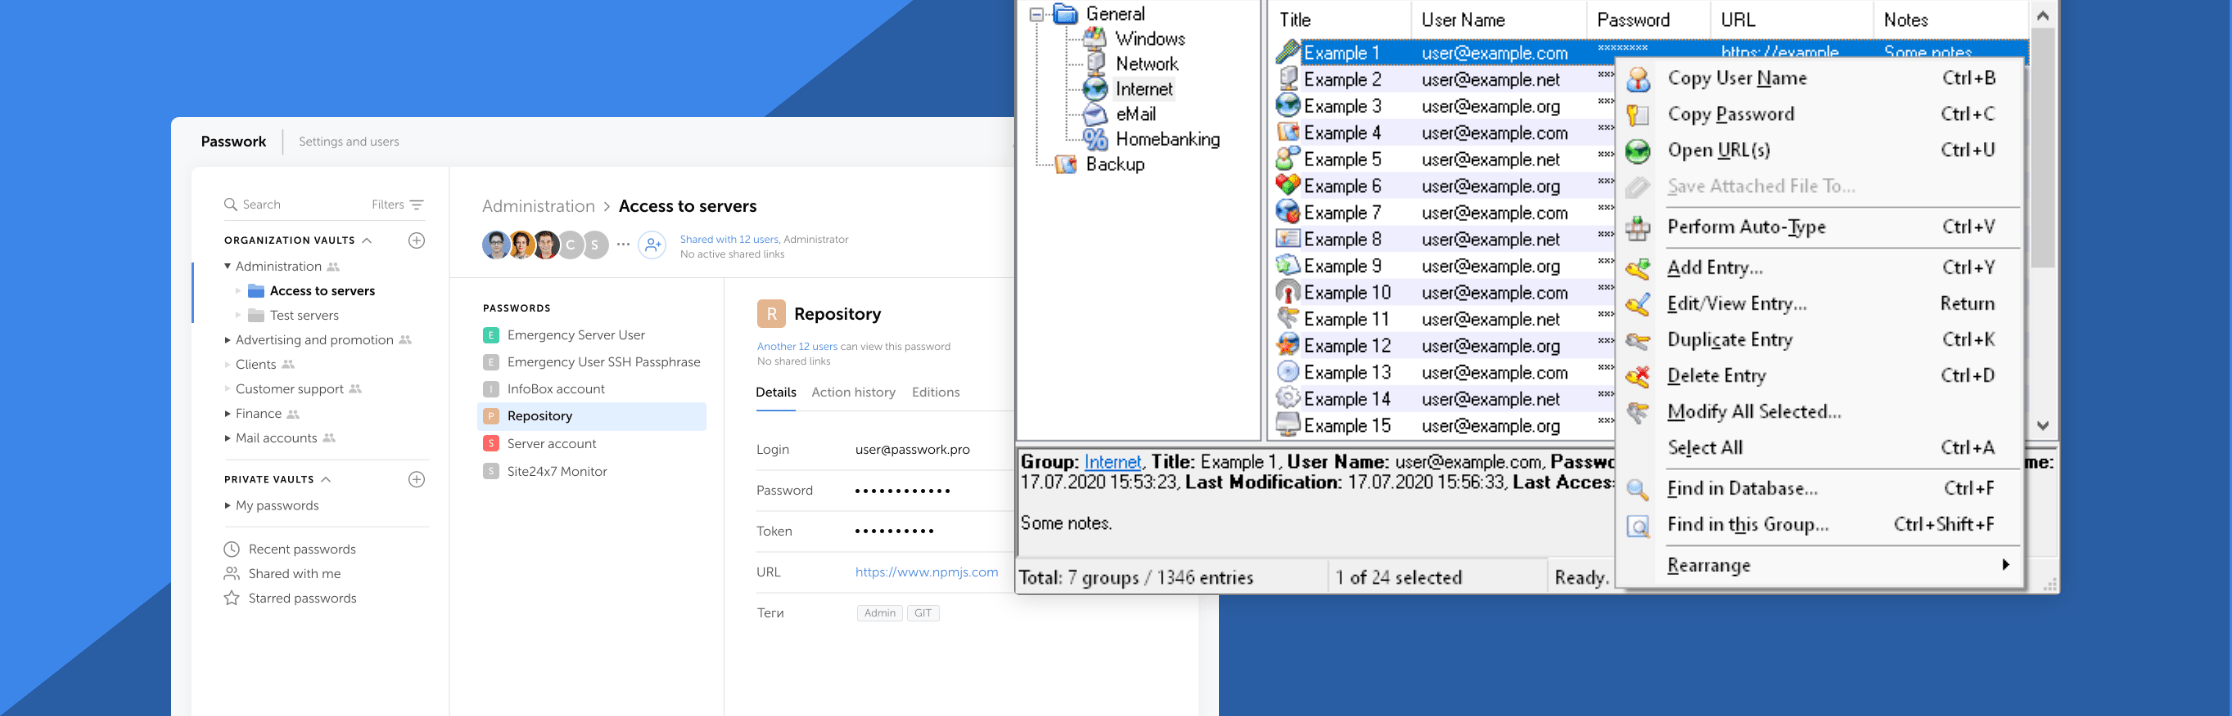Click the icon next to Example 12 entry
Screen dimensions: 2232x716
pos(1288,345)
